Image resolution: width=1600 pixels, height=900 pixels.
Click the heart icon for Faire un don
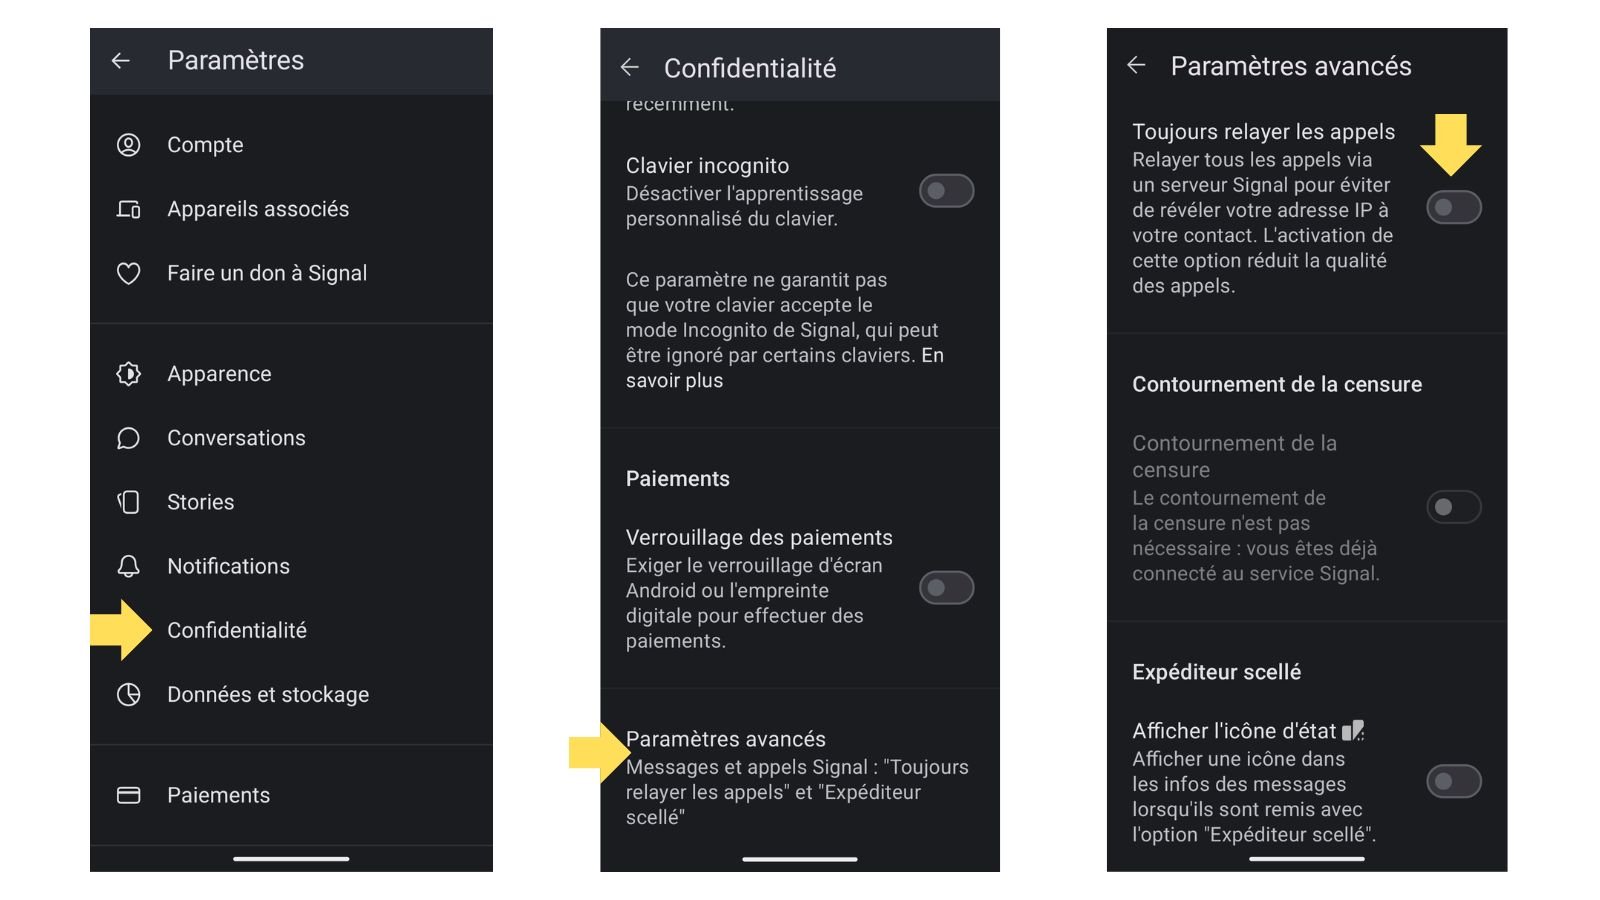[129, 272]
